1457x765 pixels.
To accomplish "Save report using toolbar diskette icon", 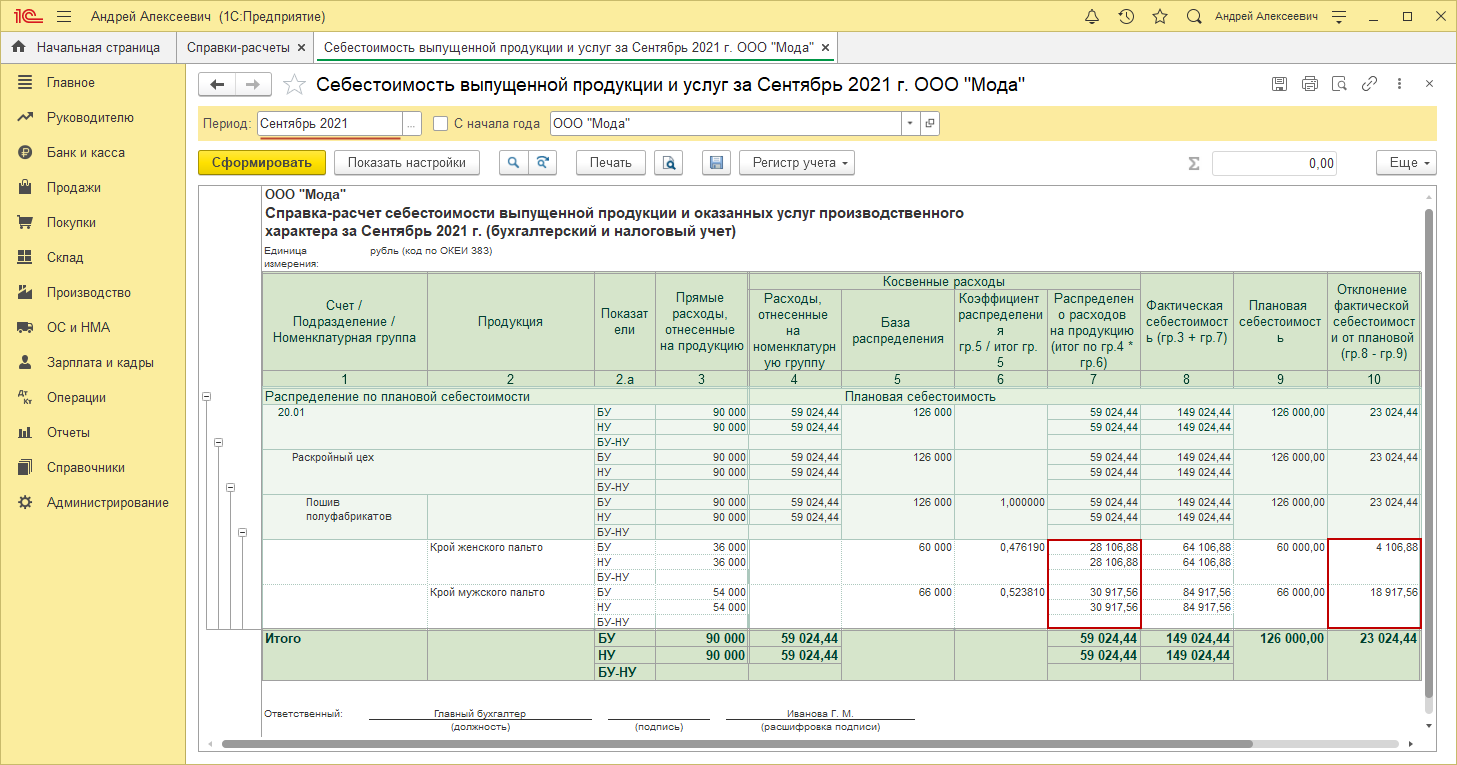I will click(x=715, y=163).
